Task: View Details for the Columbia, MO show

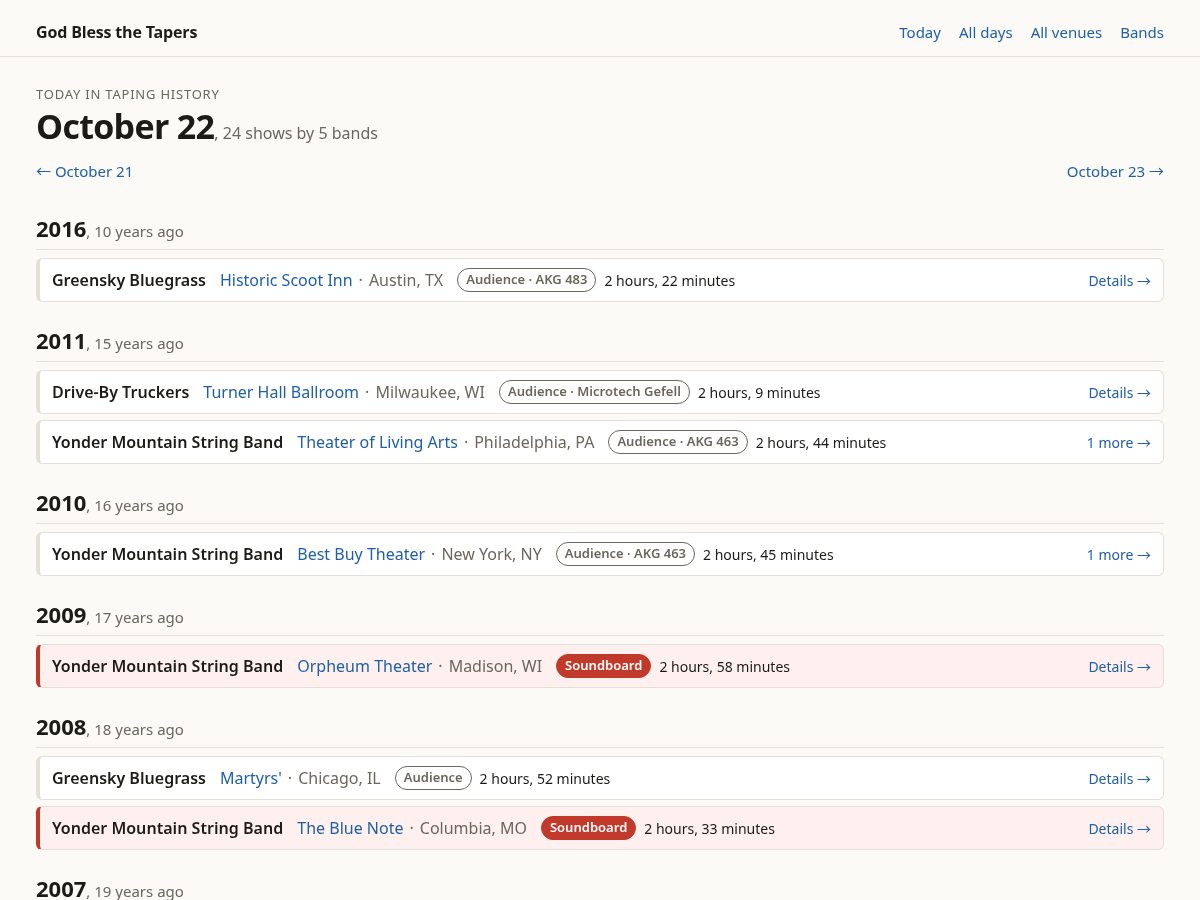Action: [1119, 829]
